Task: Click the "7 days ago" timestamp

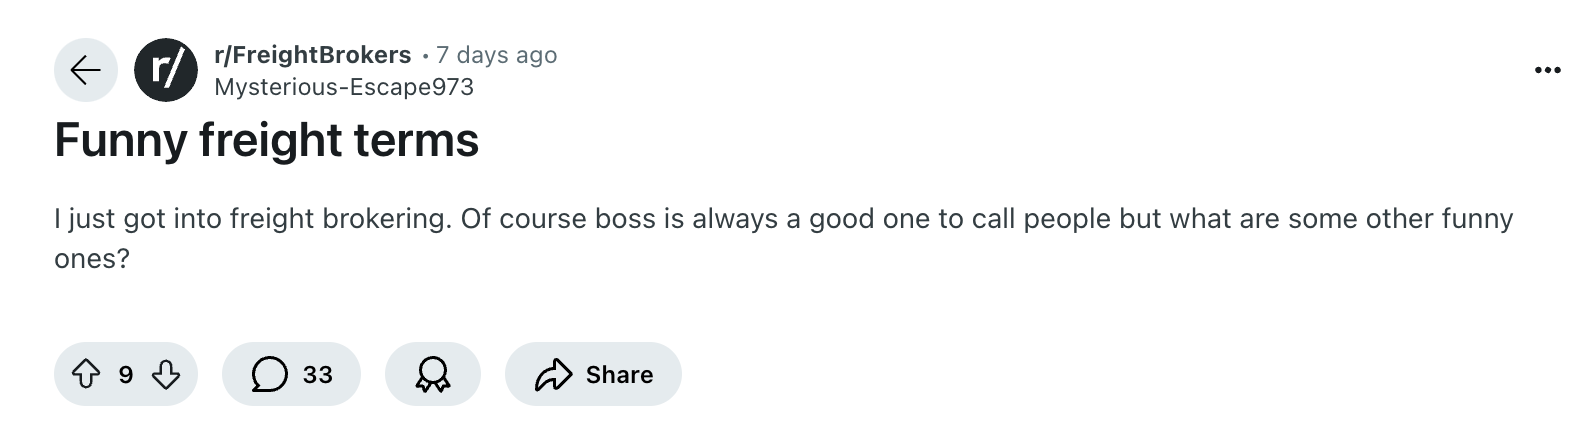Action: point(496,55)
